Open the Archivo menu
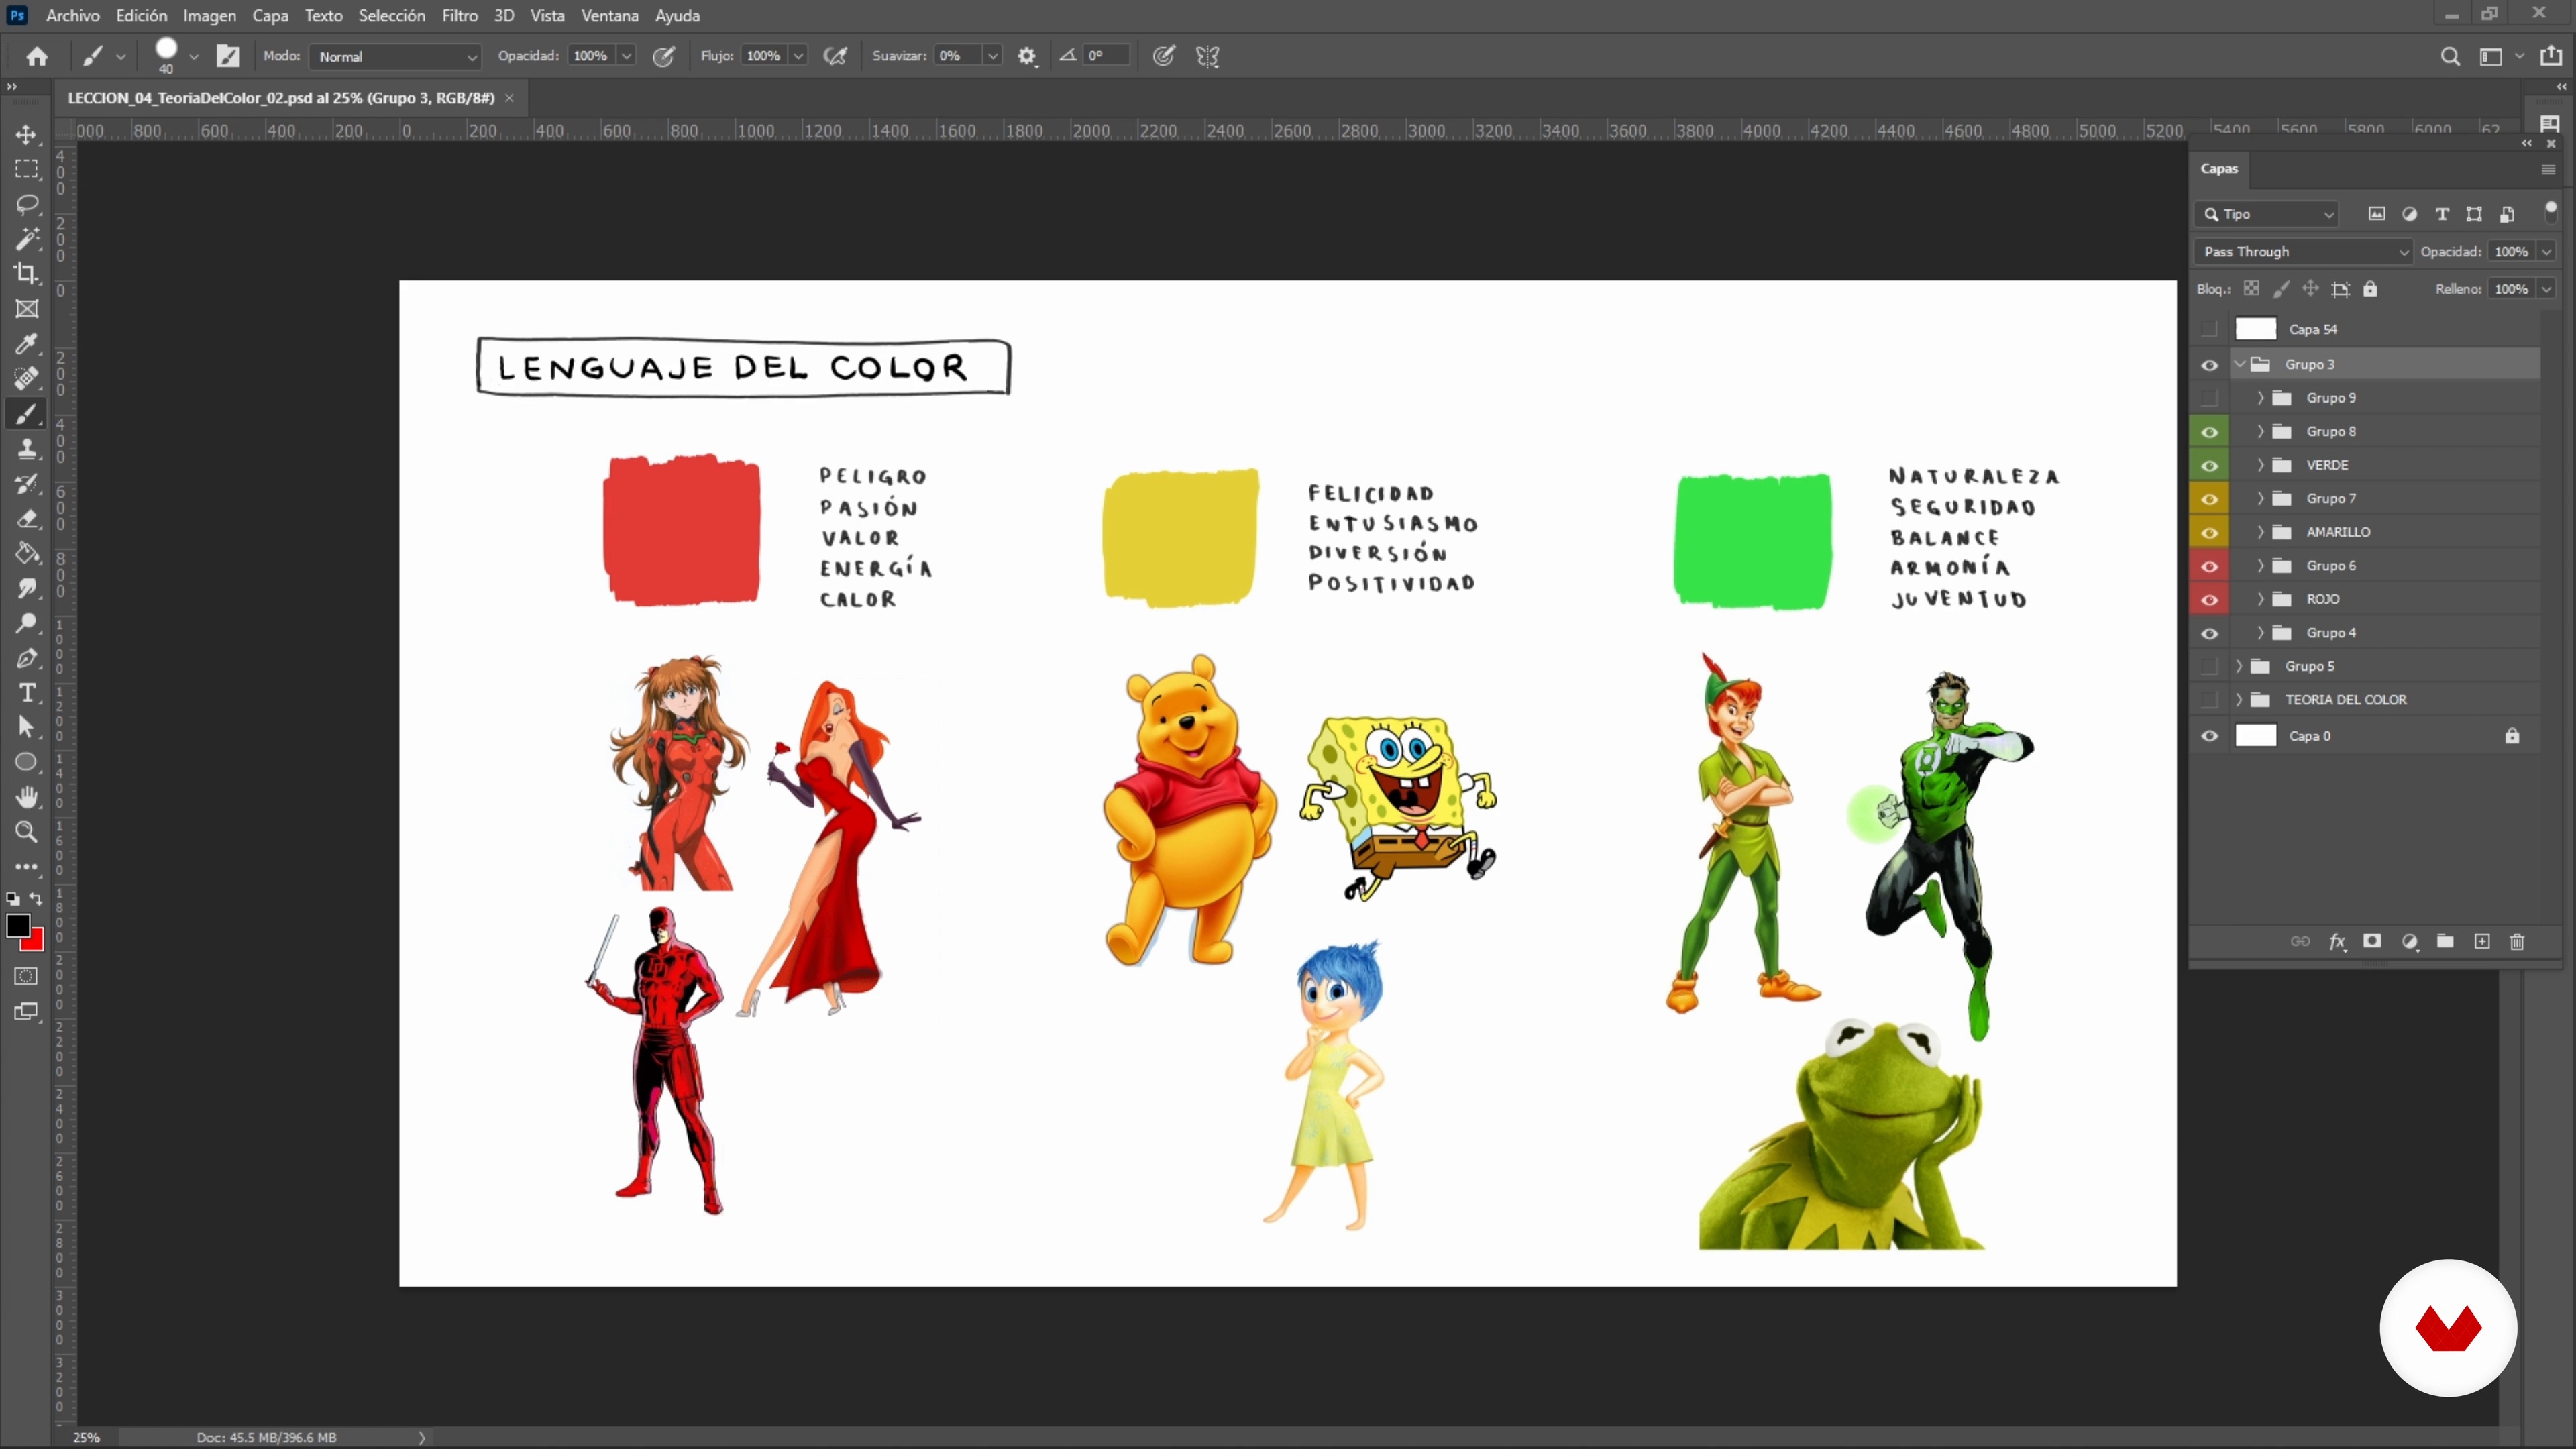The image size is (2576, 1449). 72,16
